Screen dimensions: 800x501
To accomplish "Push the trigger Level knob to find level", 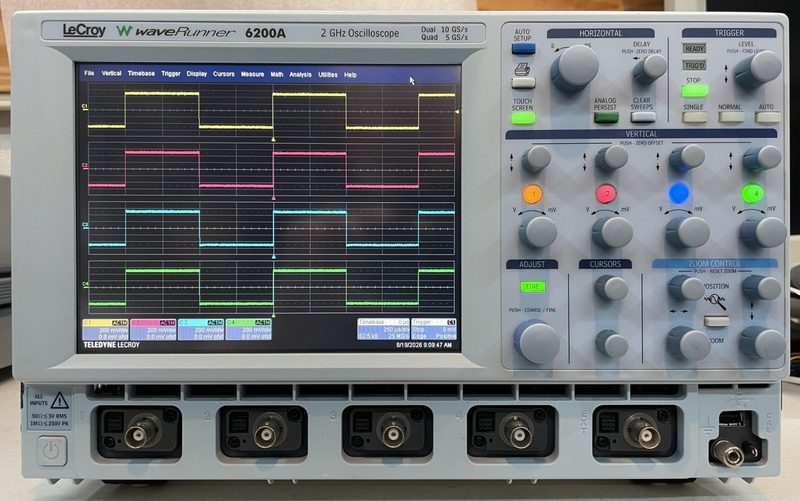I will [758, 70].
